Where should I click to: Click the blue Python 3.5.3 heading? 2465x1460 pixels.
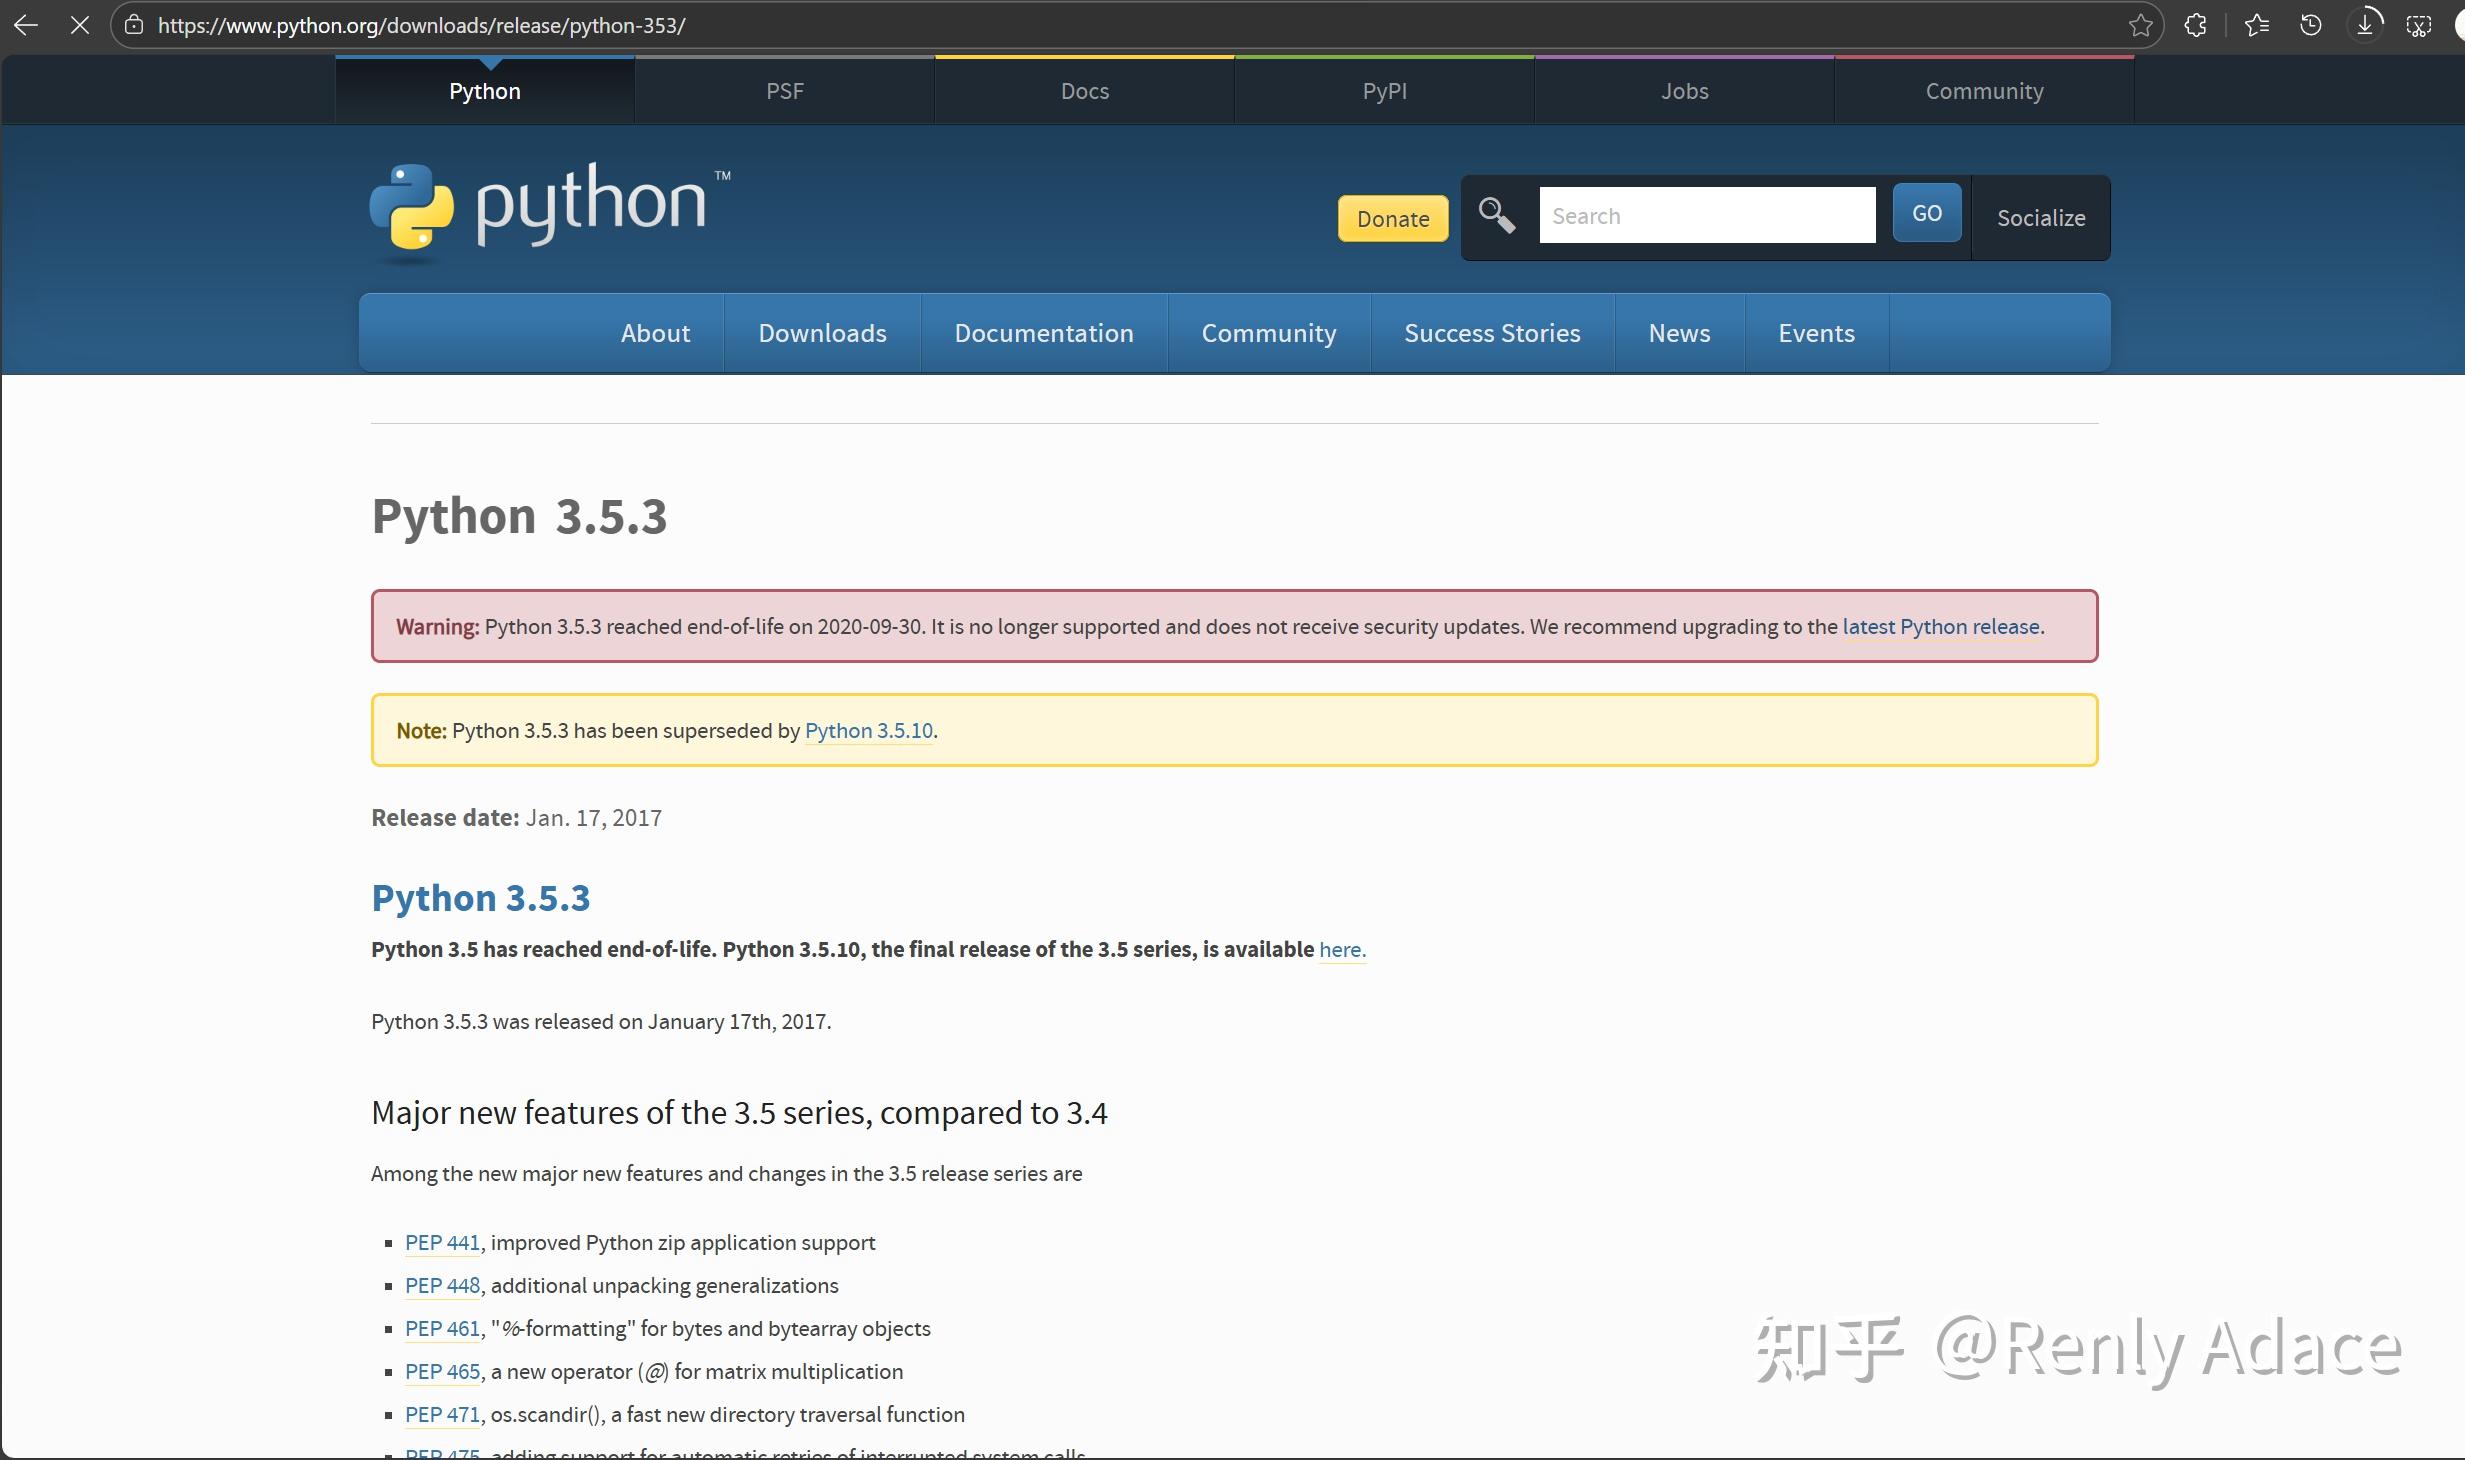coord(481,898)
